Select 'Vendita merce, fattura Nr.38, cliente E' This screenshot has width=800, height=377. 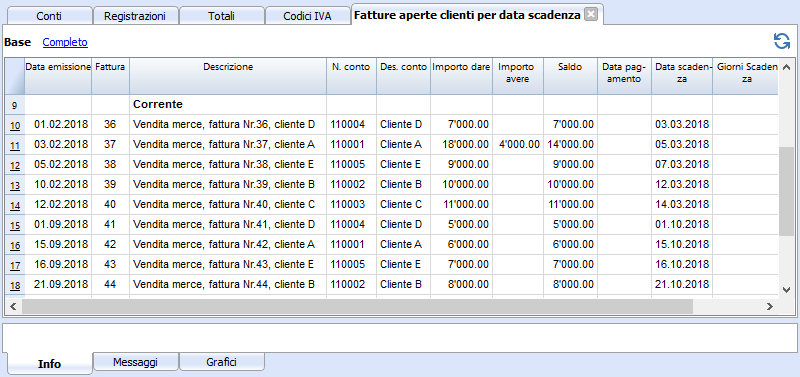click(224, 165)
